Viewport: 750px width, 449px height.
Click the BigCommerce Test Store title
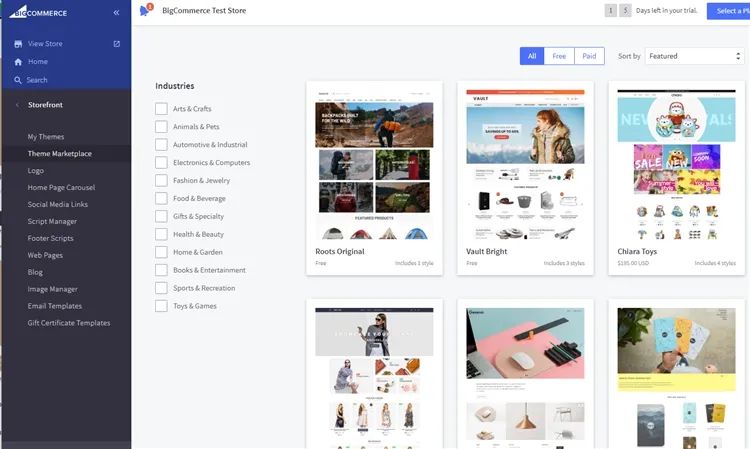[x=204, y=11]
